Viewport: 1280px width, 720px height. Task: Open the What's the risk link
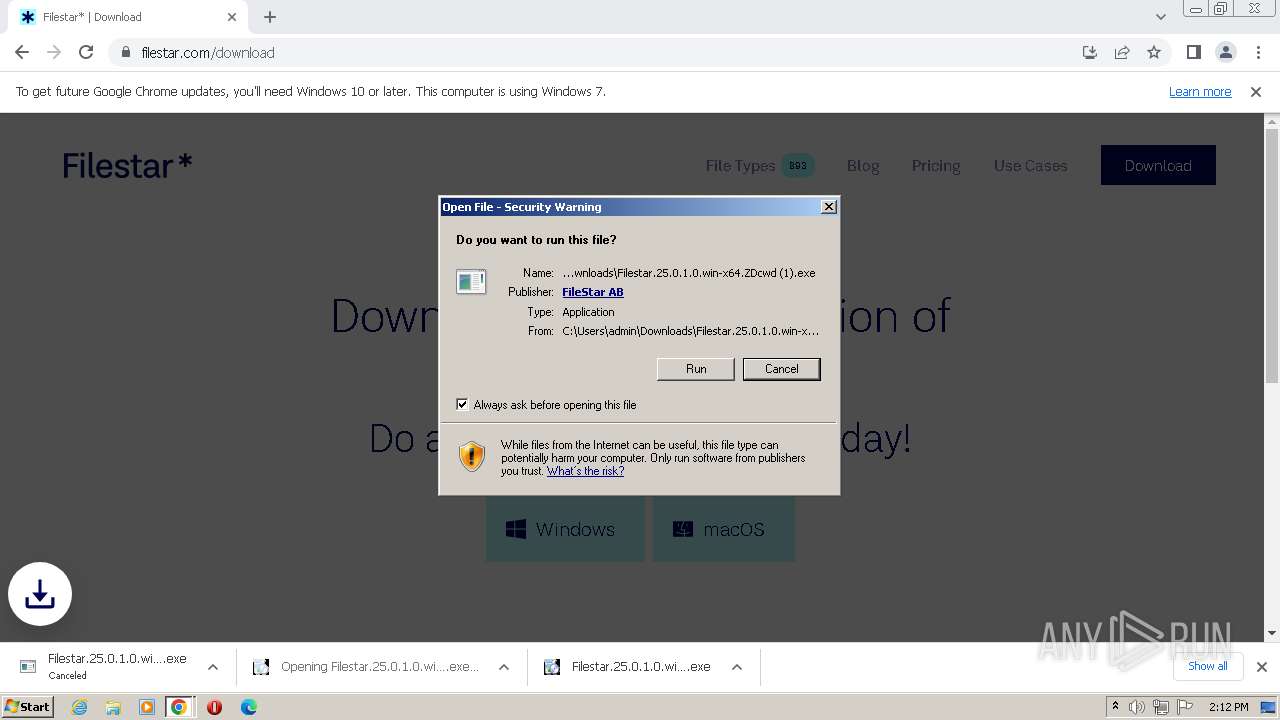click(585, 471)
